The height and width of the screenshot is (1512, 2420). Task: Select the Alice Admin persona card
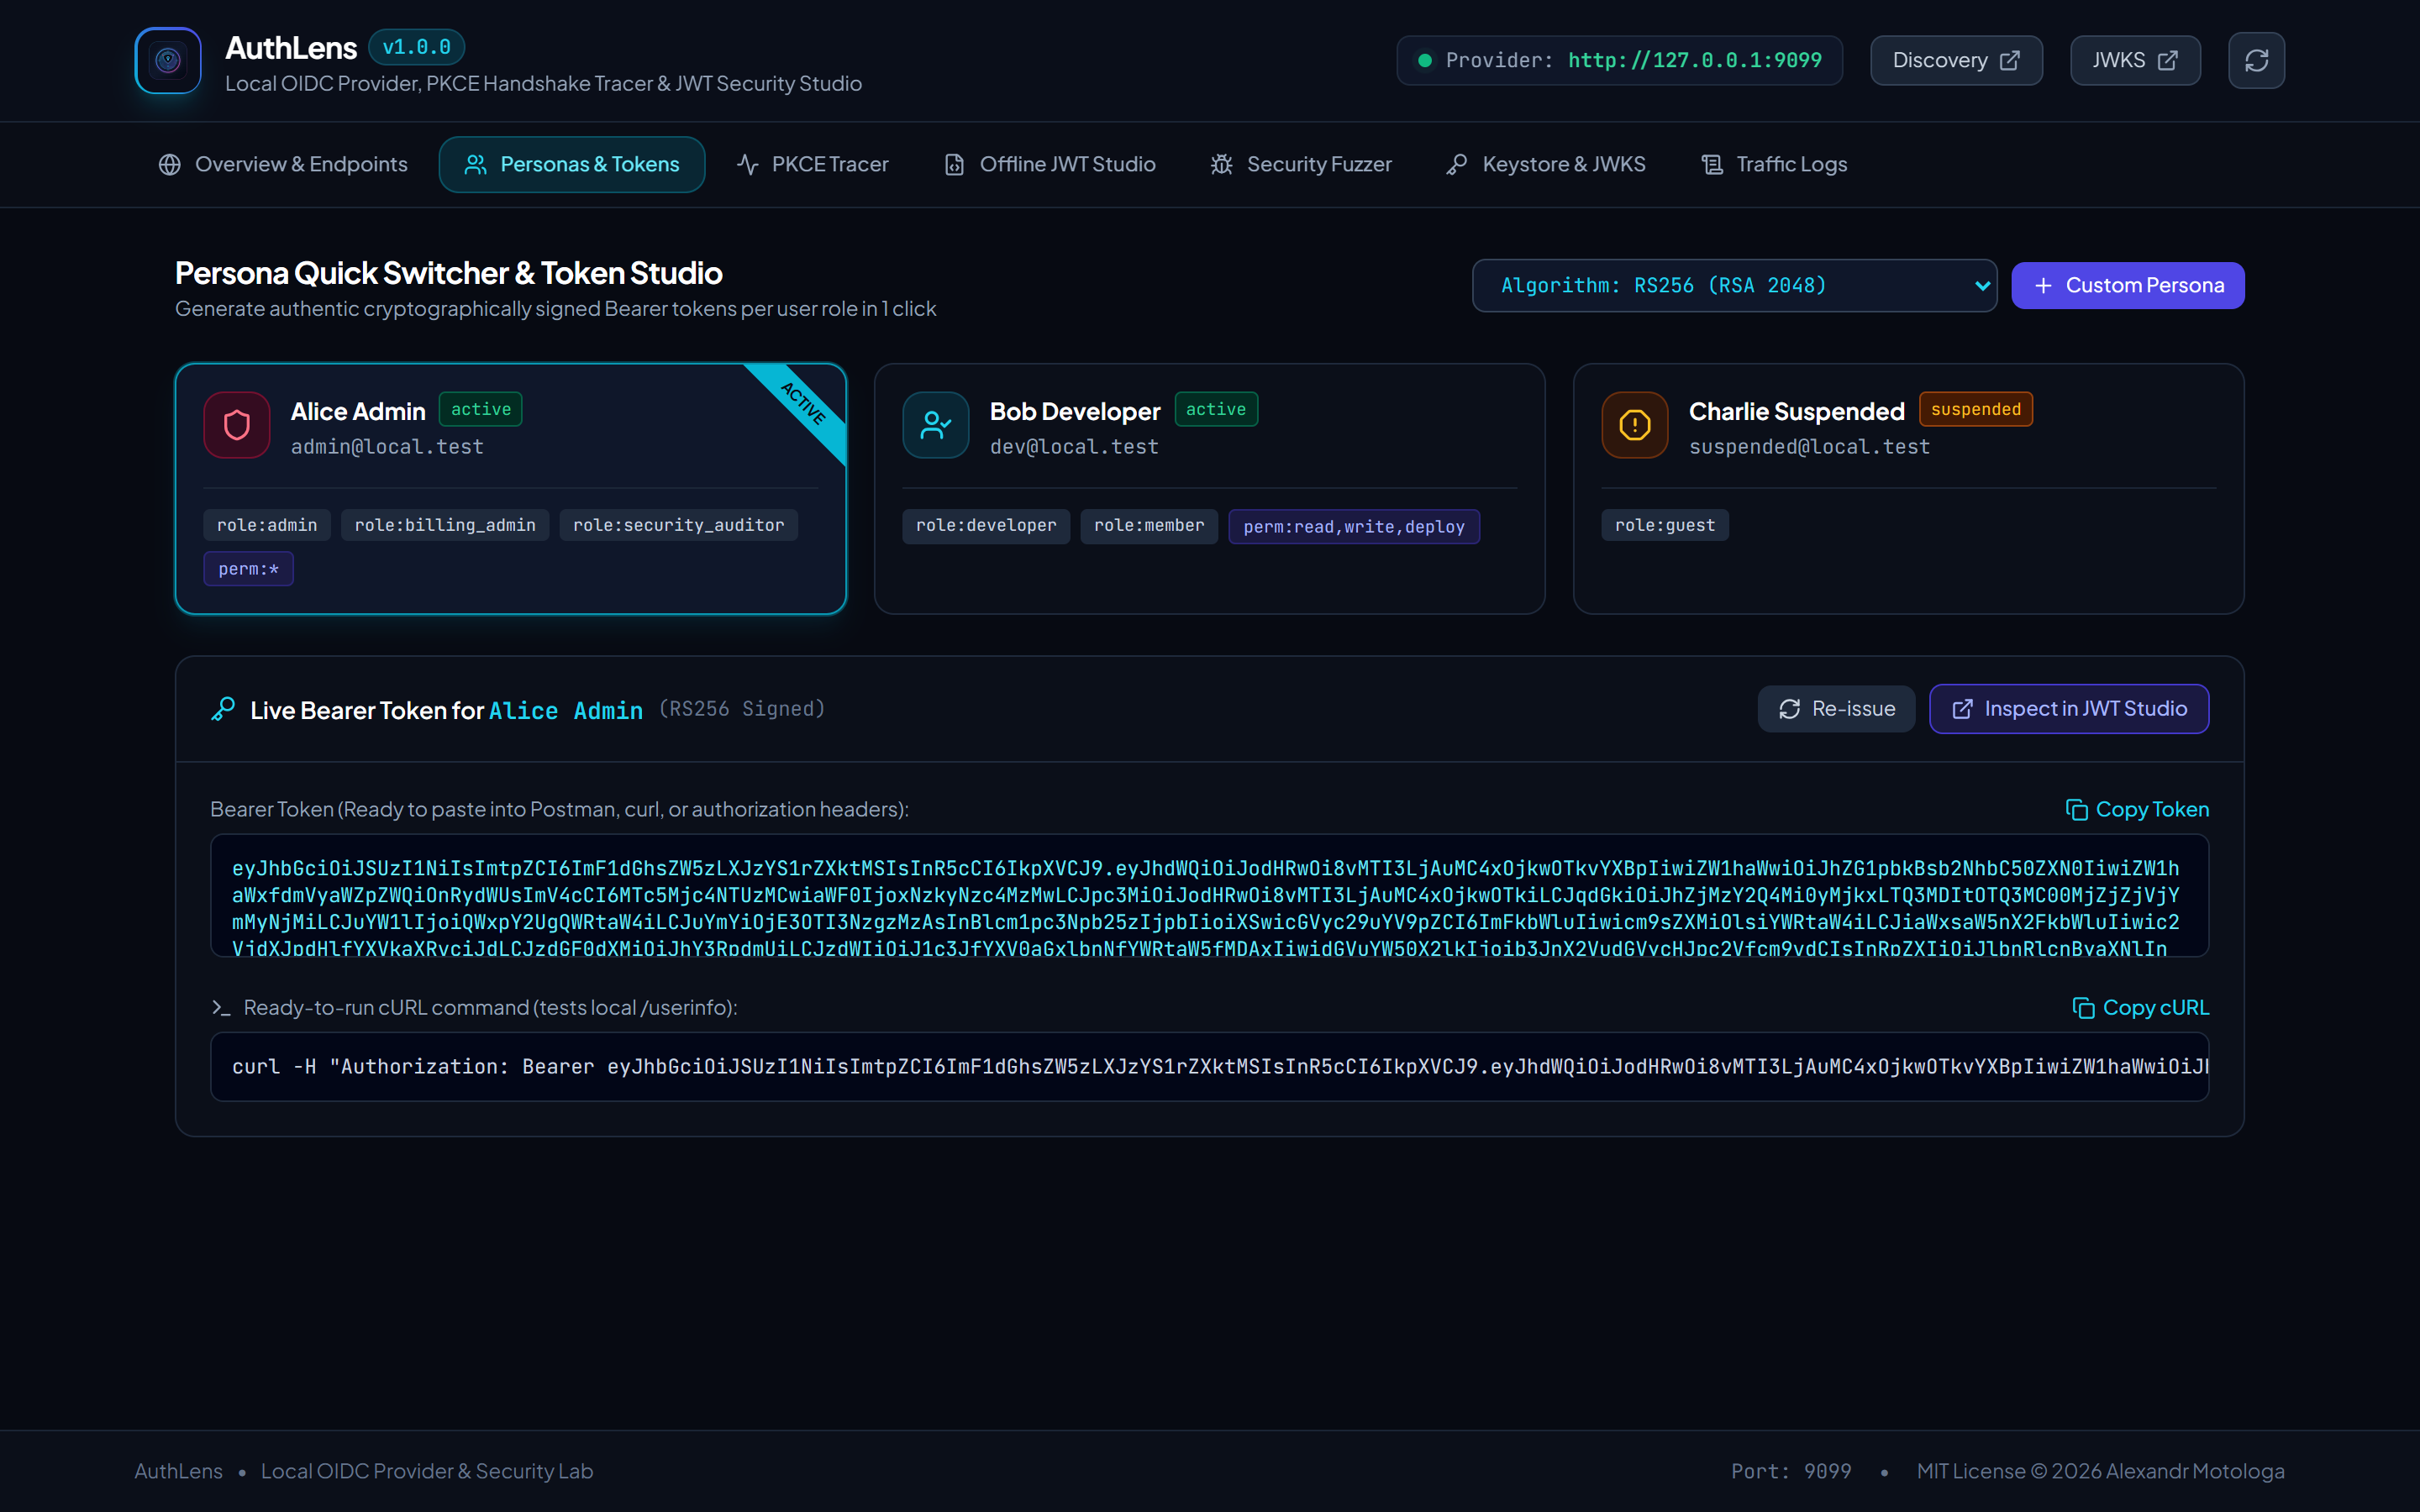tap(511, 489)
